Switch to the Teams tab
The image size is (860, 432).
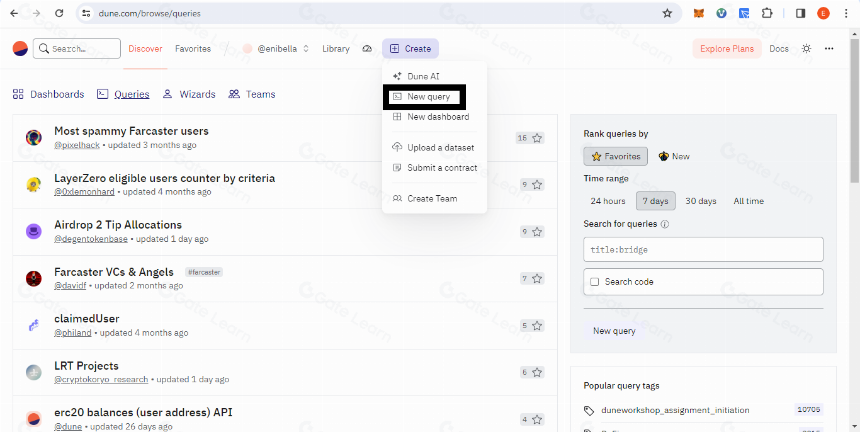coord(252,94)
